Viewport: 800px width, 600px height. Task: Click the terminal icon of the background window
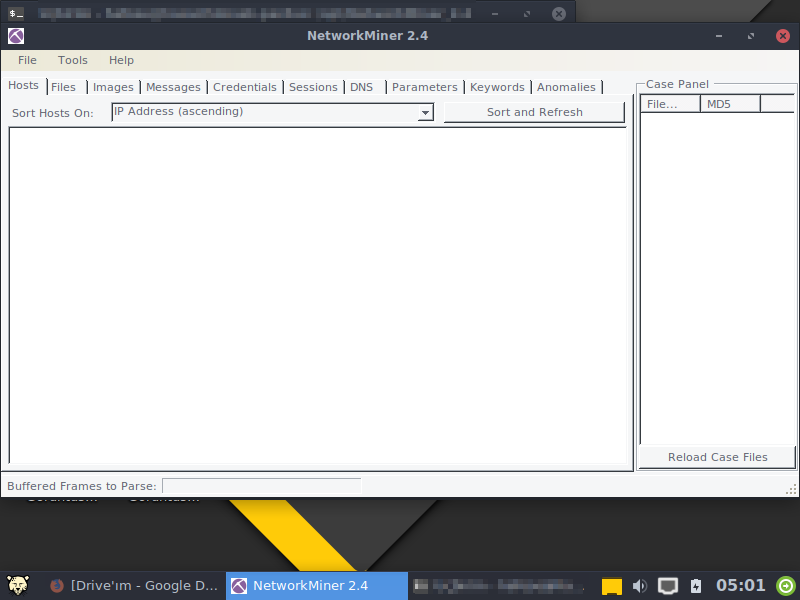click(x=16, y=13)
